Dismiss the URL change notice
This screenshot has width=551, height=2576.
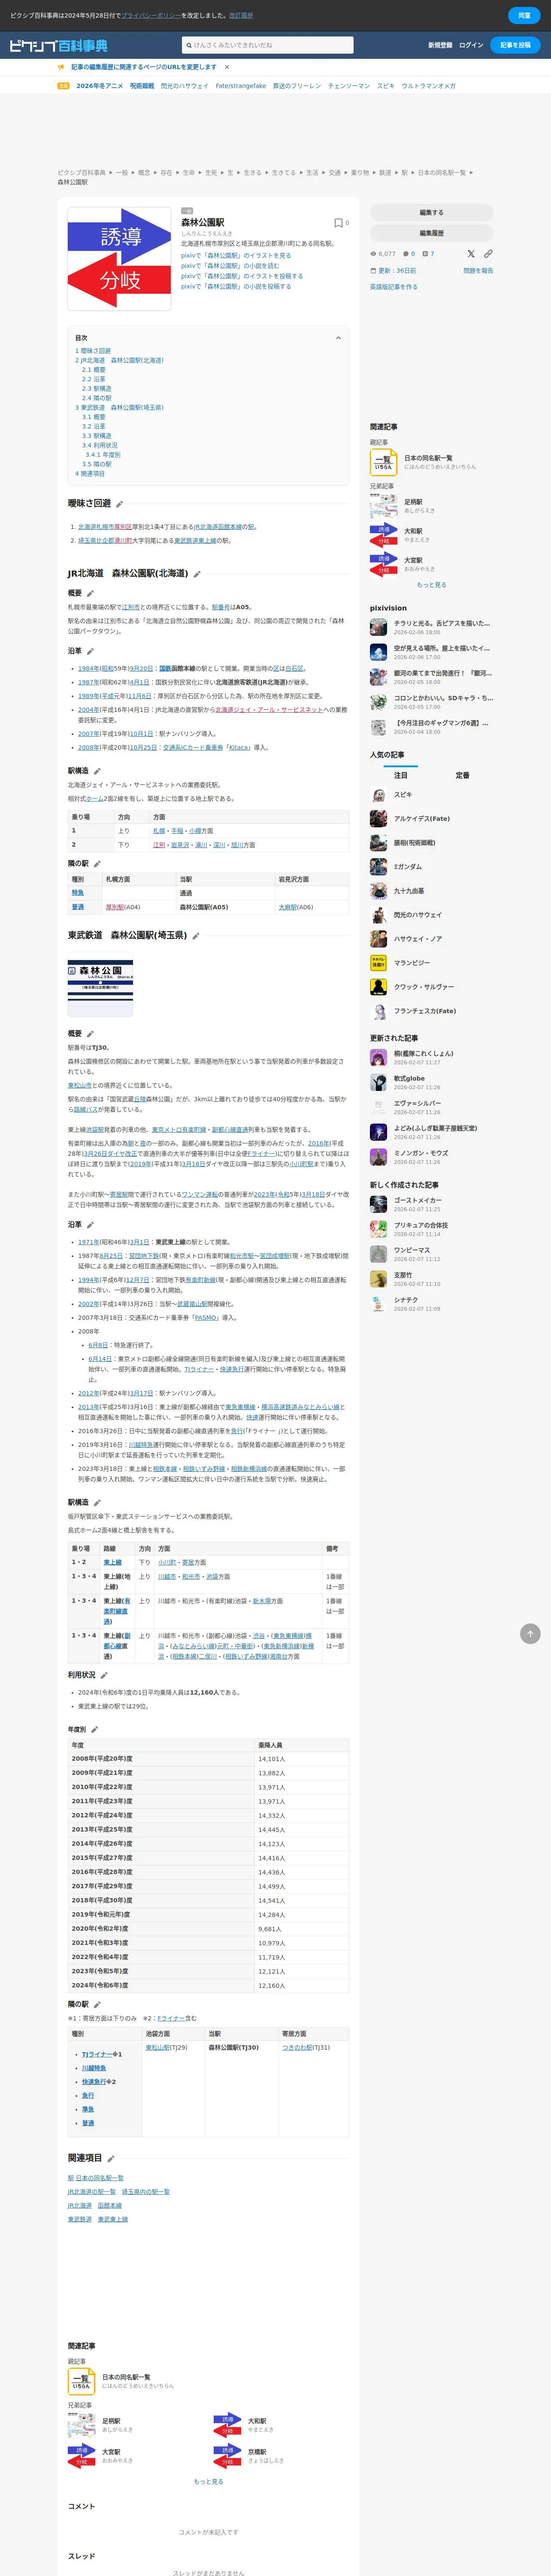(x=227, y=67)
